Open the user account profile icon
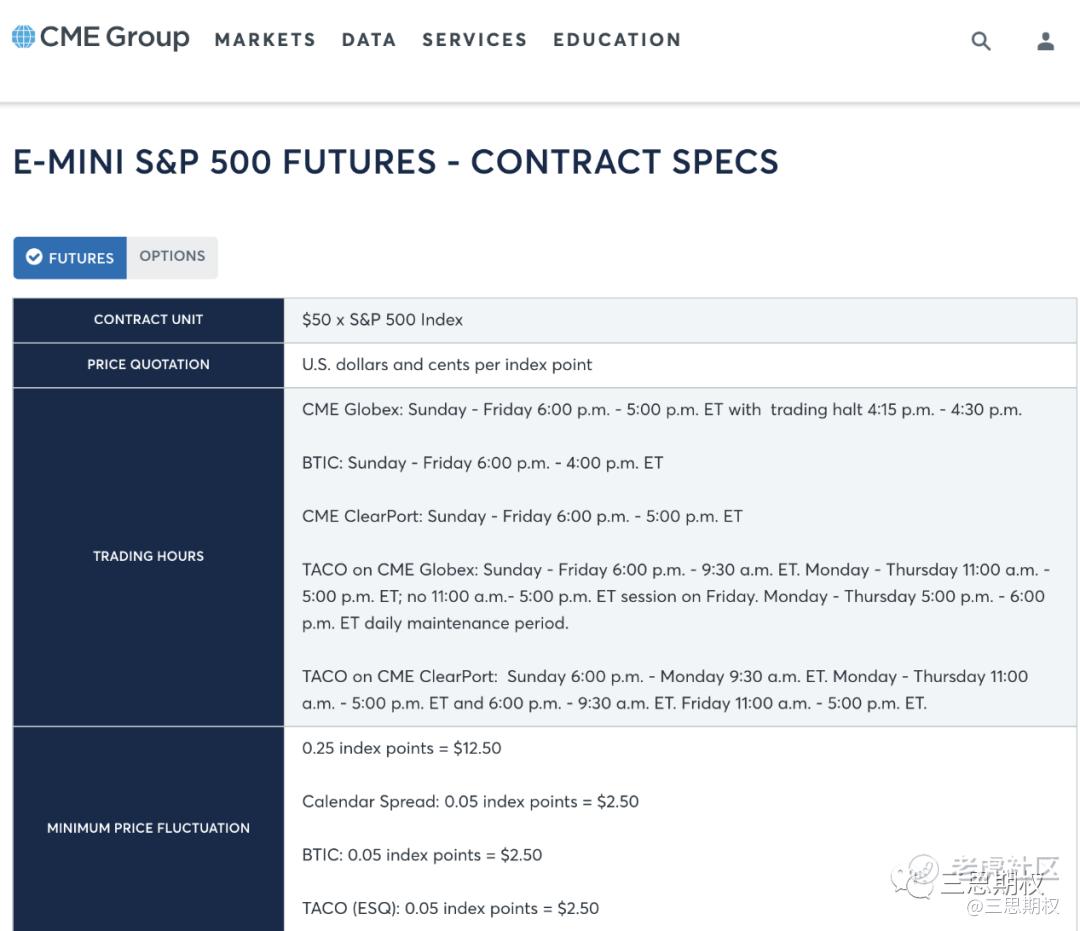1080x931 pixels. pos(1045,41)
